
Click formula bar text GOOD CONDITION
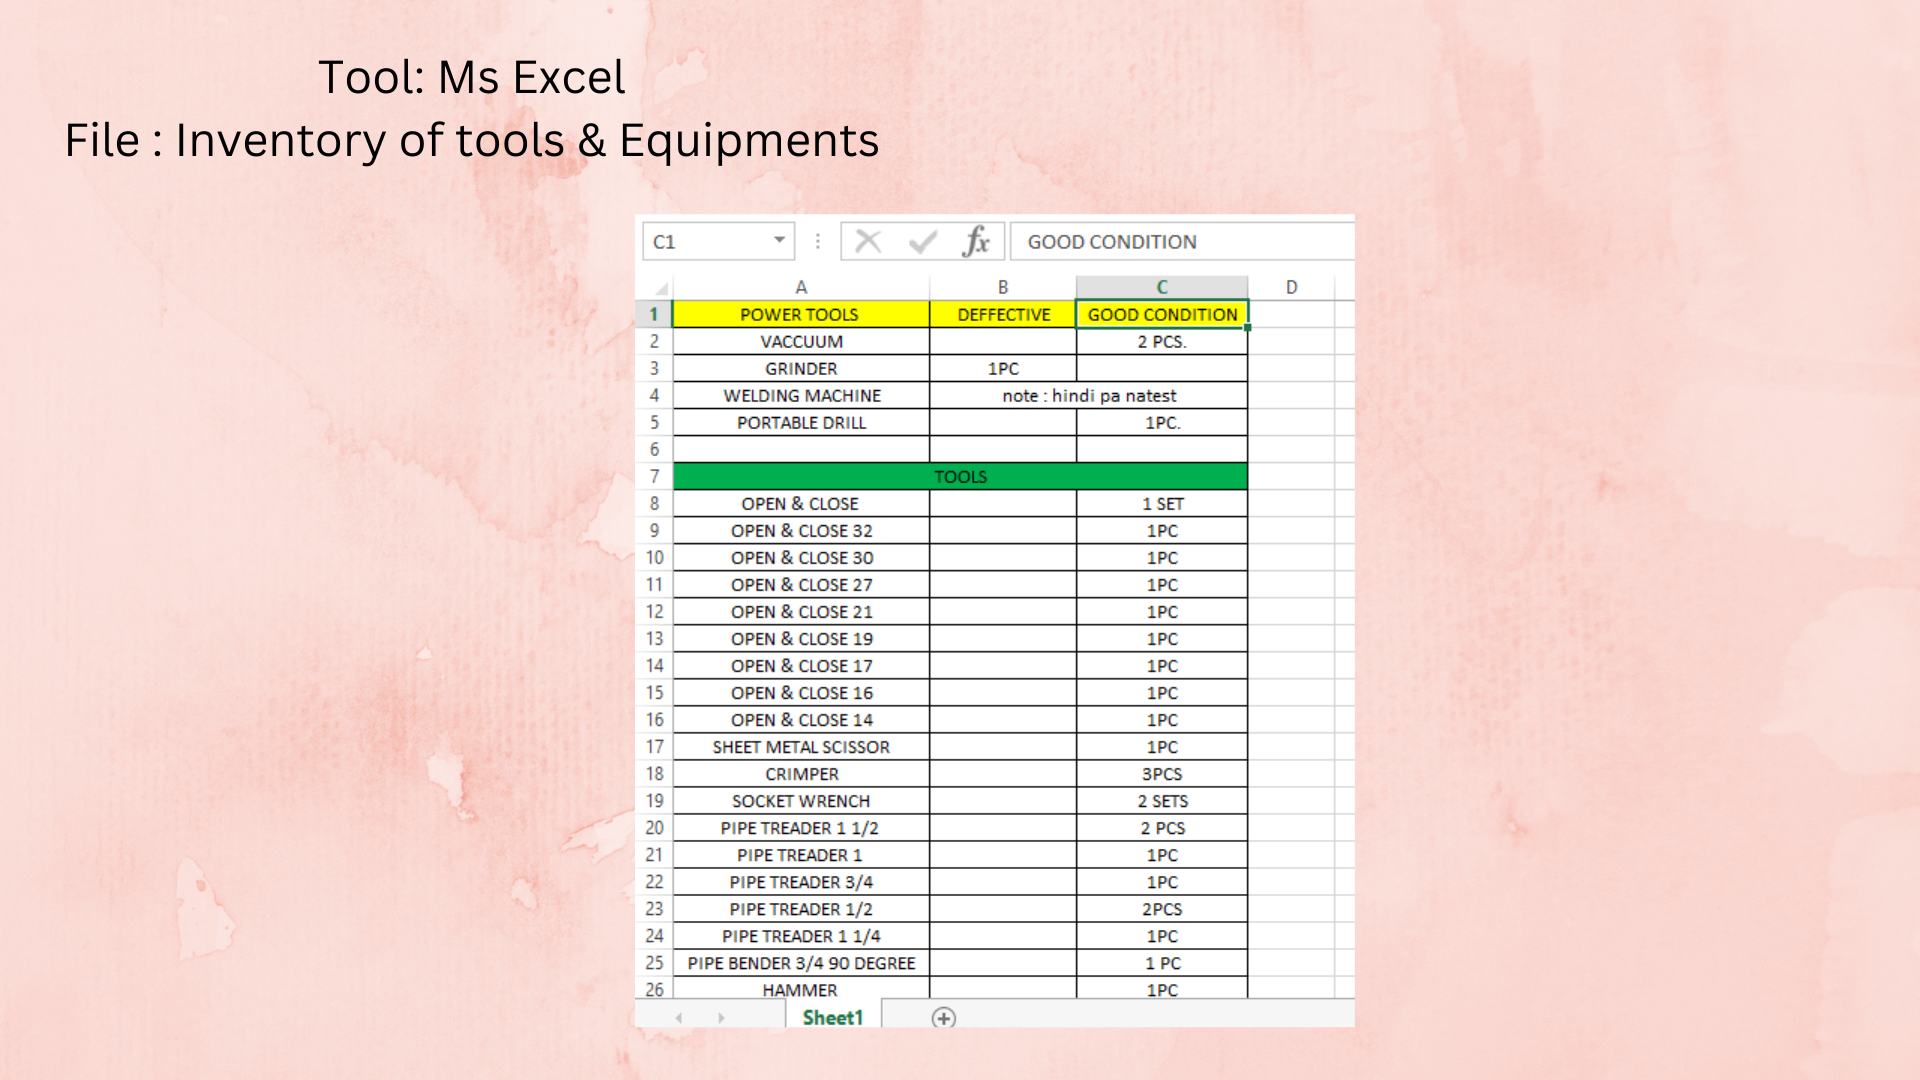click(x=1112, y=242)
